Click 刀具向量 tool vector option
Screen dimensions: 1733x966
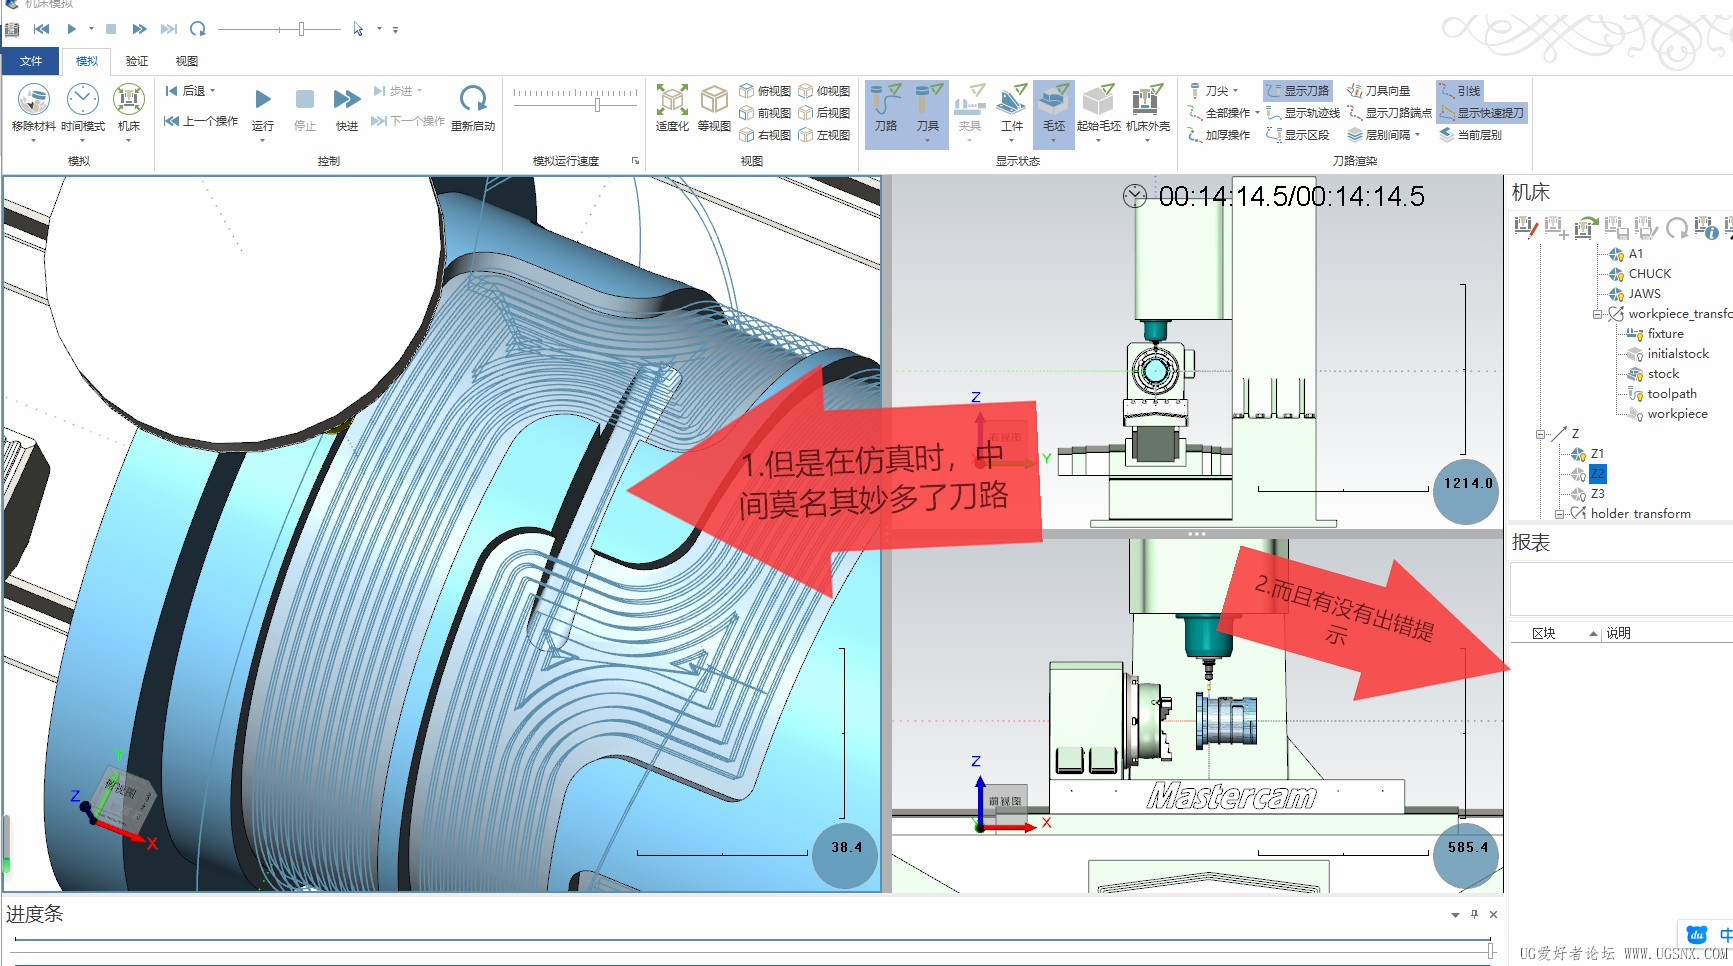[1378, 91]
